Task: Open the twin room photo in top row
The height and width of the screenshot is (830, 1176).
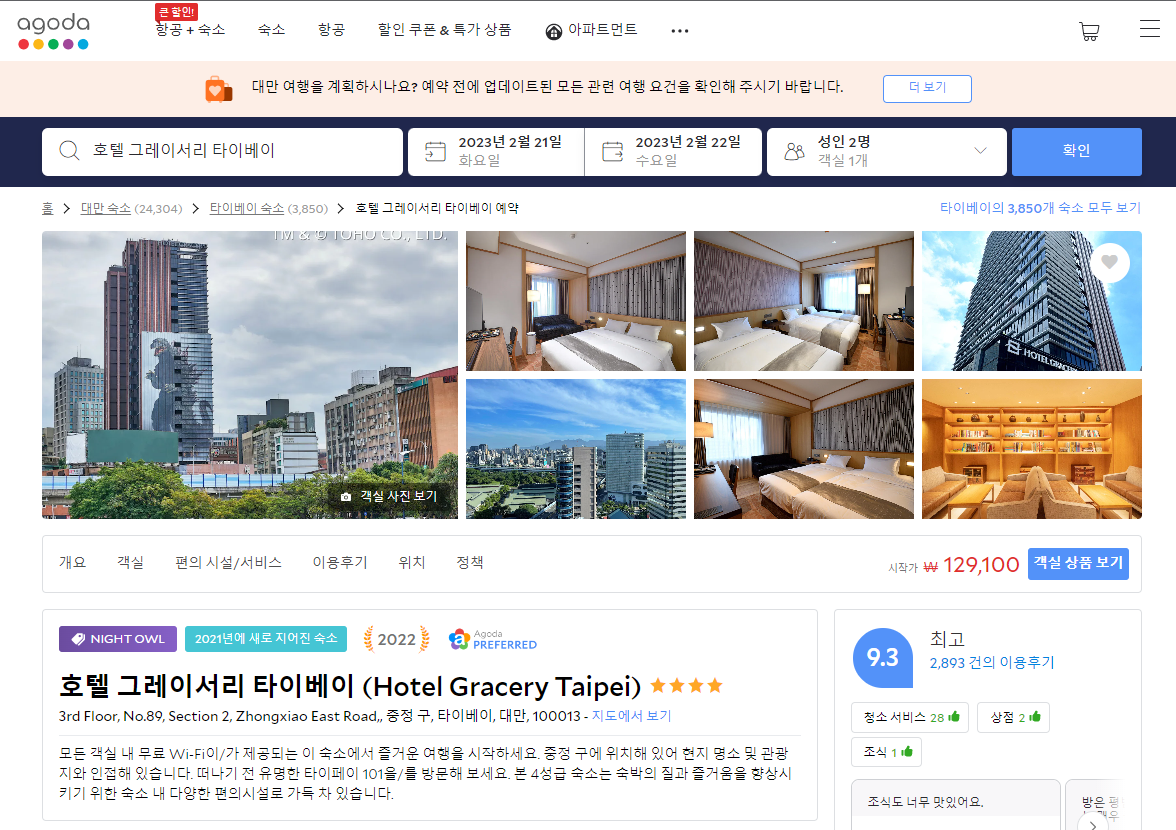Action: pyautogui.click(x=803, y=301)
